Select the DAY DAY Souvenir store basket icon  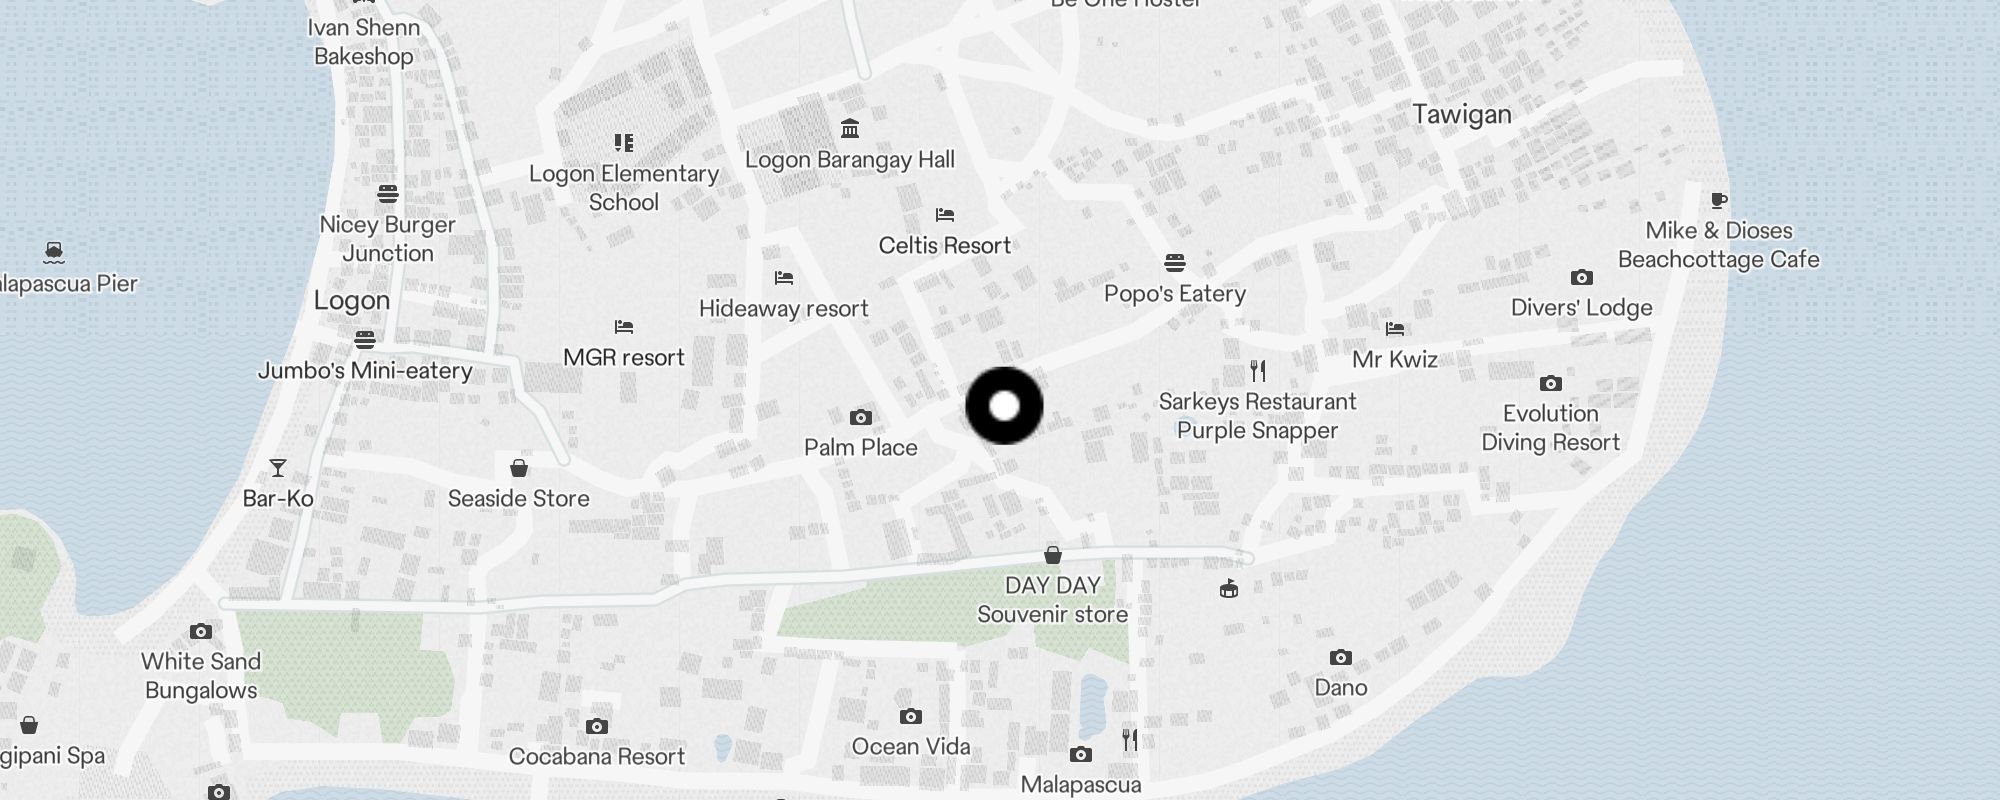(x=1053, y=555)
